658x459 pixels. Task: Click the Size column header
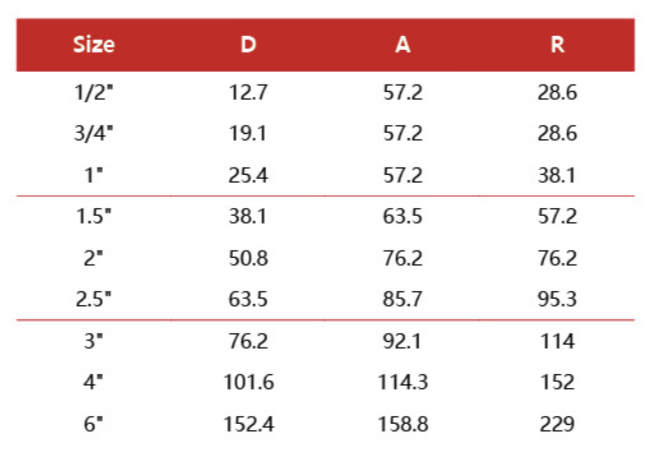(94, 45)
